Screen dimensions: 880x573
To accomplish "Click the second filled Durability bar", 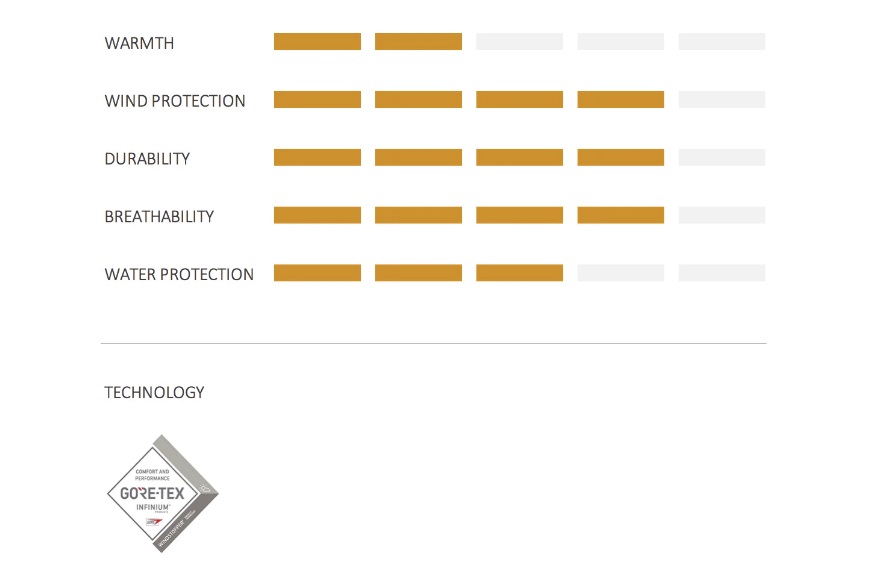I will [418, 157].
